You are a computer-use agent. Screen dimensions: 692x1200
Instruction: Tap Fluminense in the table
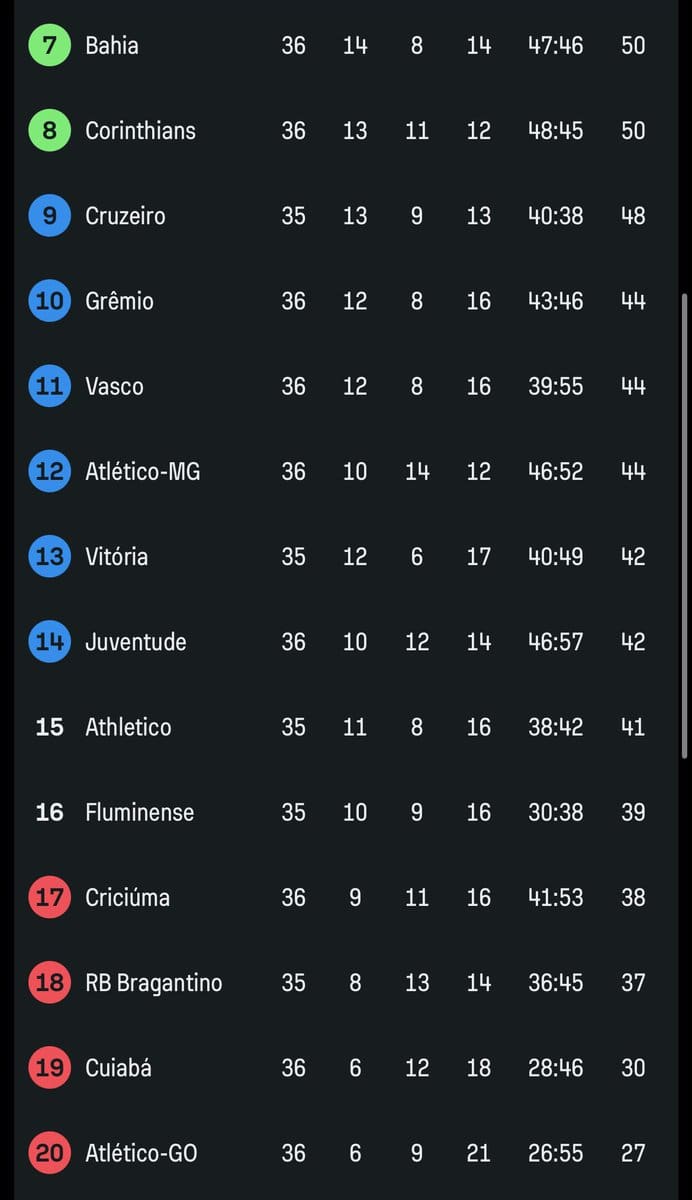pyautogui.click(x=139, y=812)
